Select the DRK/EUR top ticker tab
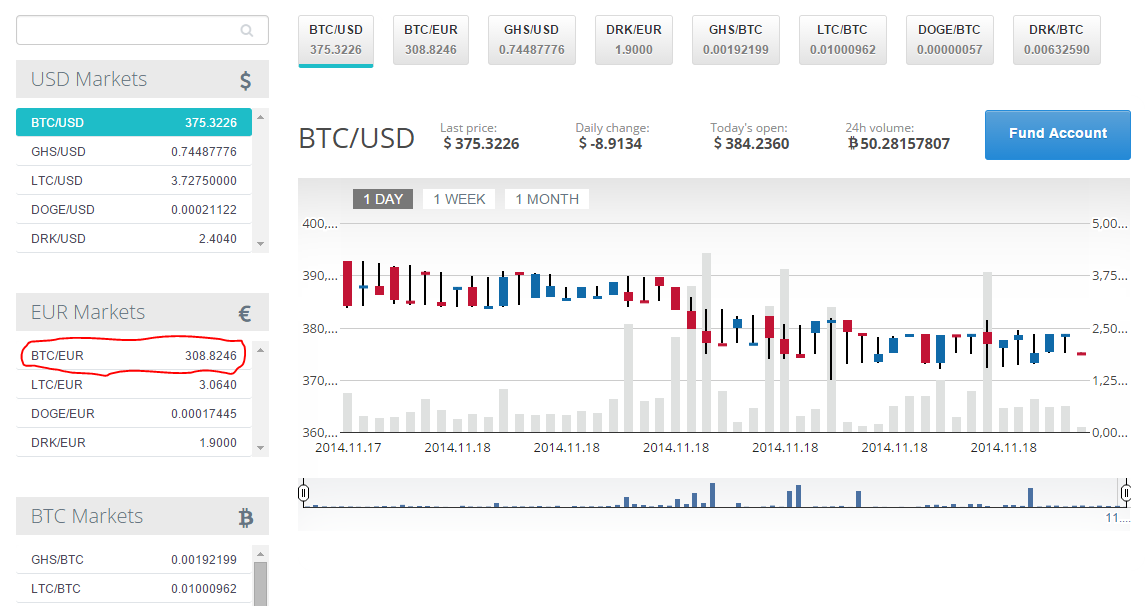1147x606 pixels. point(633,40)
